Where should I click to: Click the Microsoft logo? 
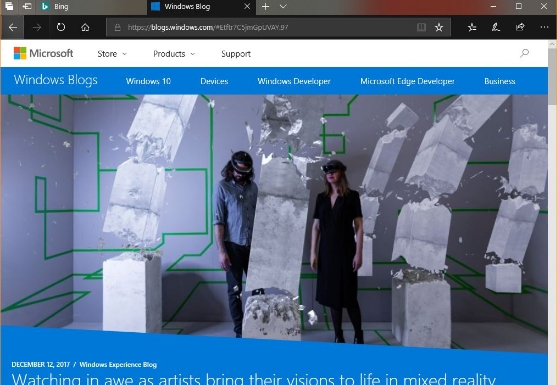point(43,53)
